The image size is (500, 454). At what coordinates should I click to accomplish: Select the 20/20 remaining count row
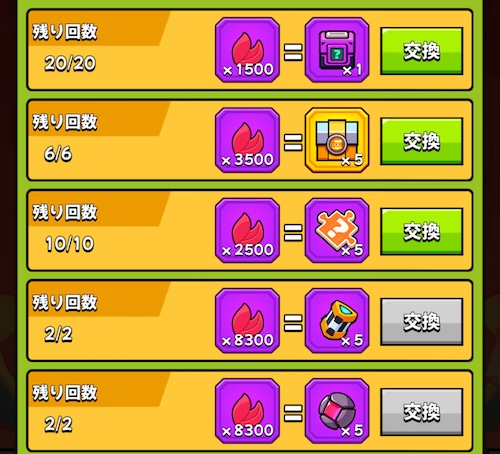pos(250,50)
